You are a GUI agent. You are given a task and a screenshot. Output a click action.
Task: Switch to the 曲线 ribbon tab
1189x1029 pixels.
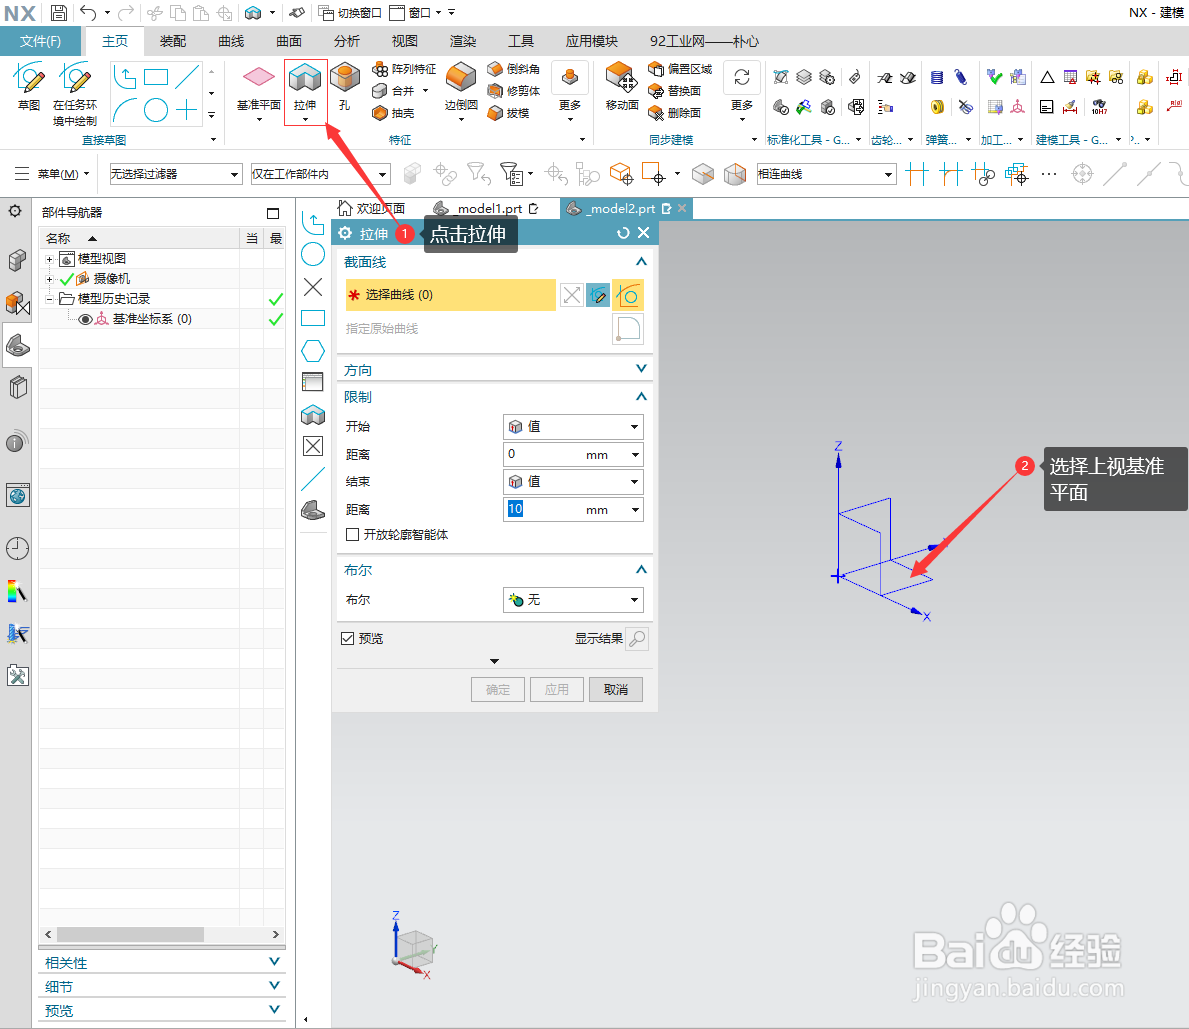pyautogui.click(x=231, y=41)
